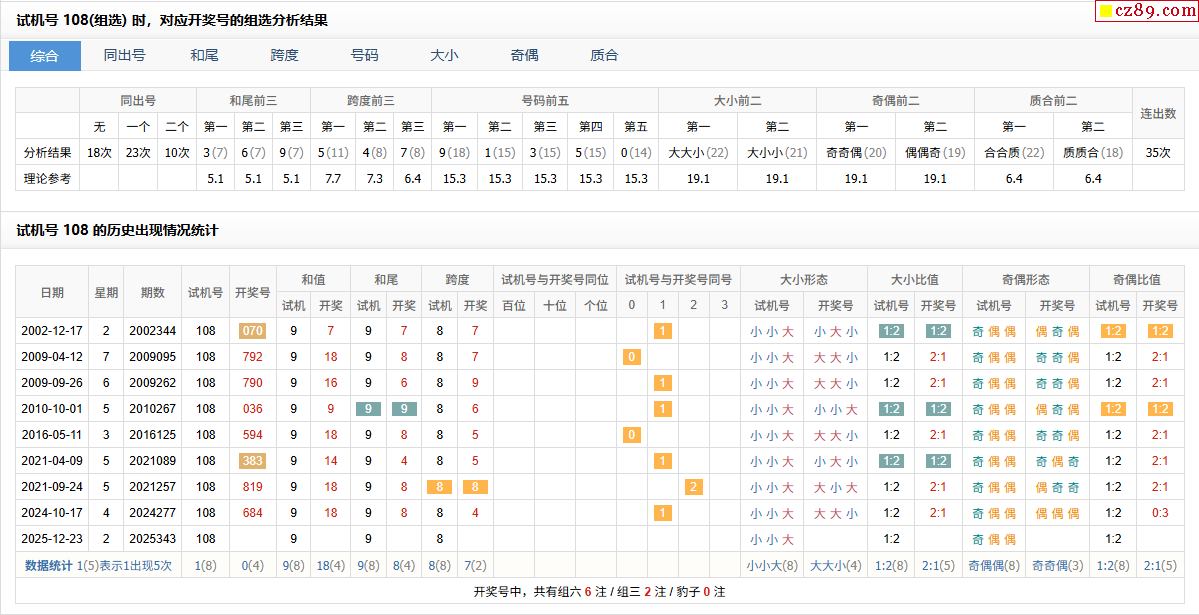The height and width of the screenshot is (615, 1199).
Task: Click the highlighted draw number 383
Action: [x=252, y=461]
